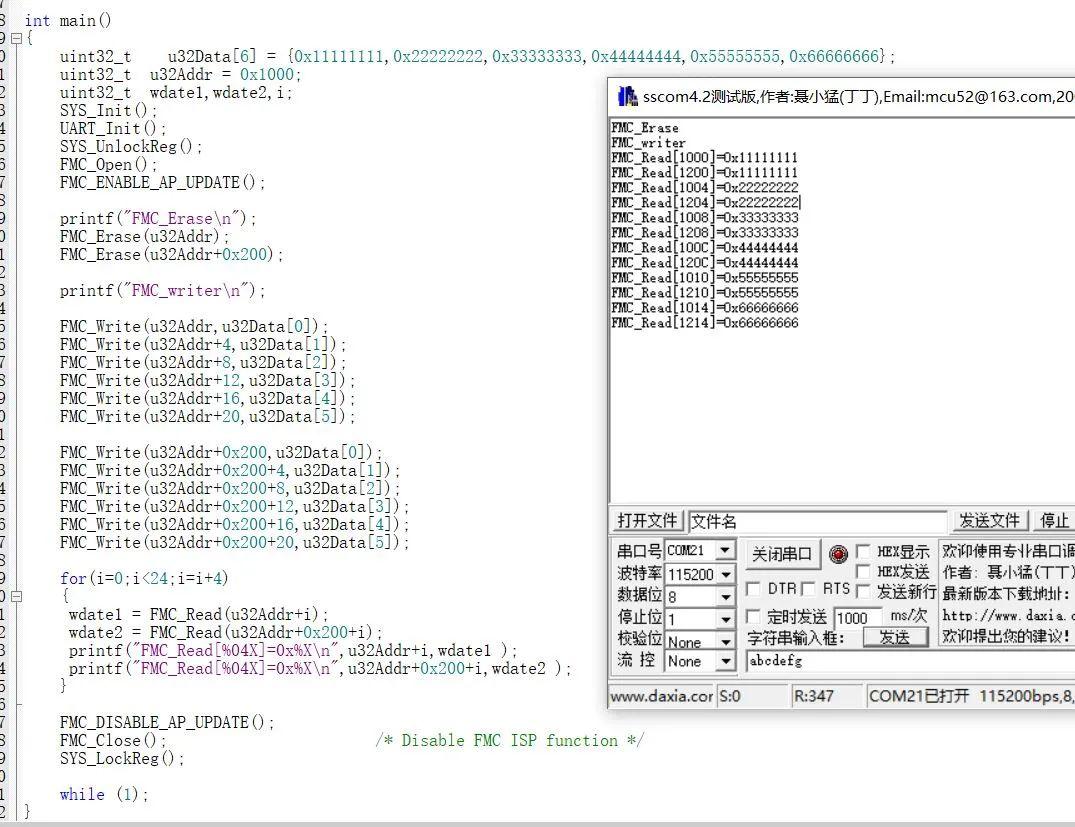Viewport: 1075px width, 827px height.
Task: Click the SYS_UnlockReg(); code line
Action: 131,146
